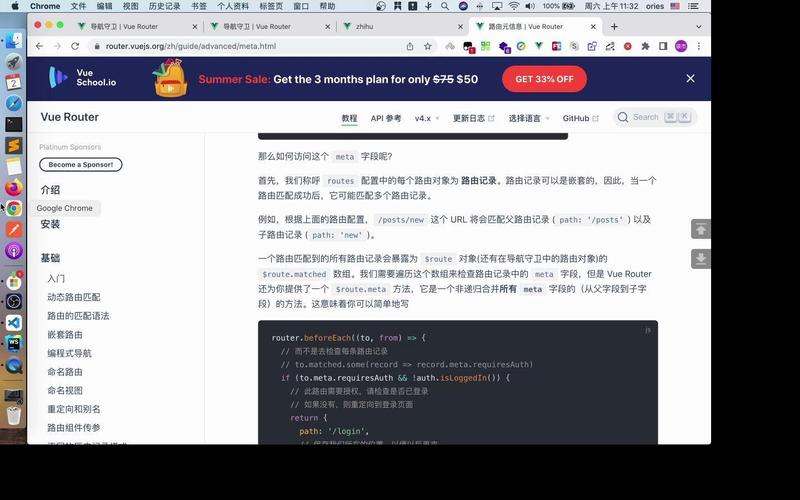Bookmark this page with the star icon
Viewport: 800px width, 500px height.
coord(428,46)
